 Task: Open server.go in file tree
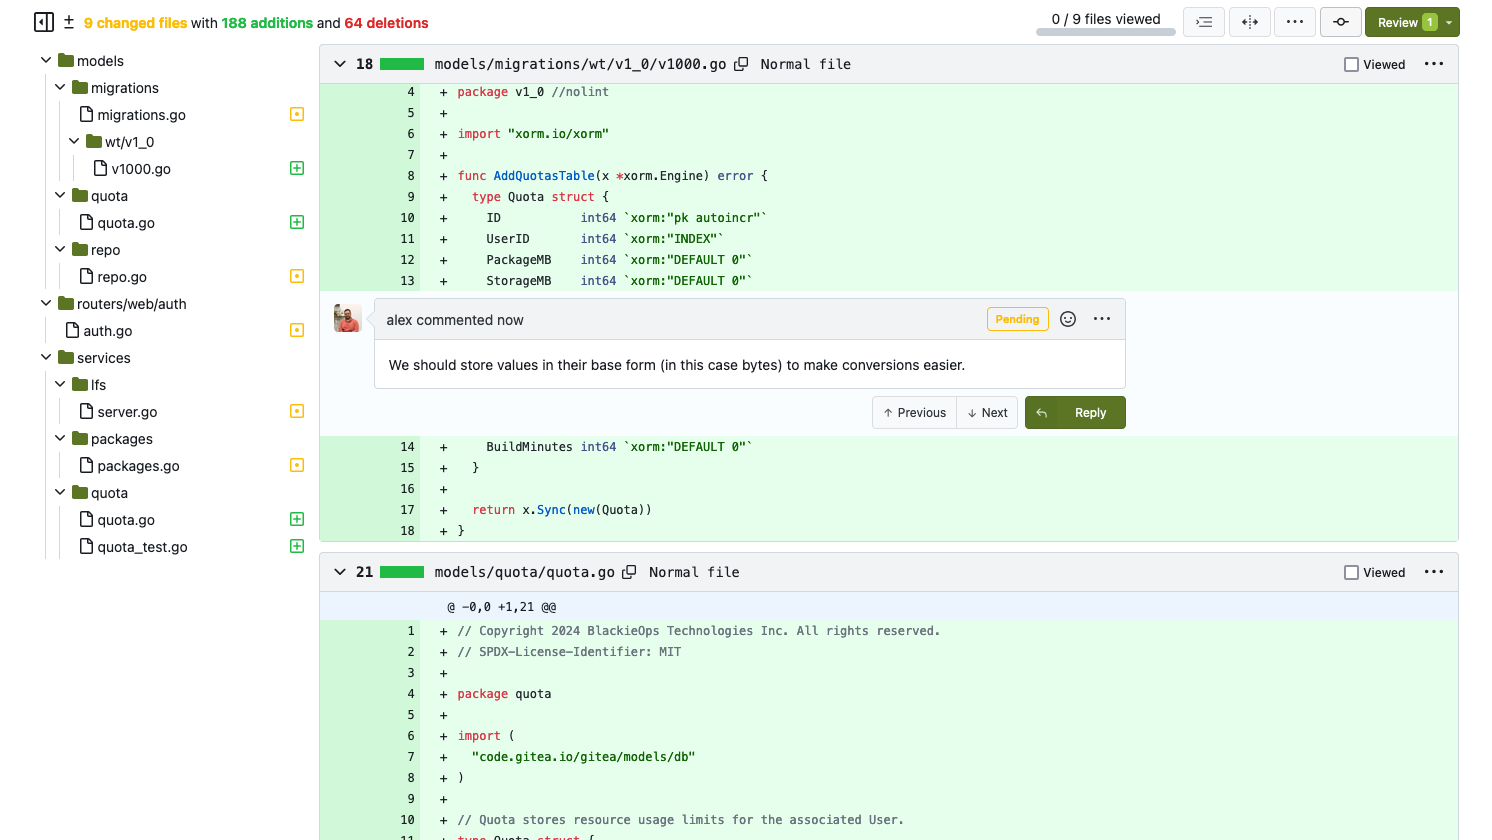[x=127, y=412]
